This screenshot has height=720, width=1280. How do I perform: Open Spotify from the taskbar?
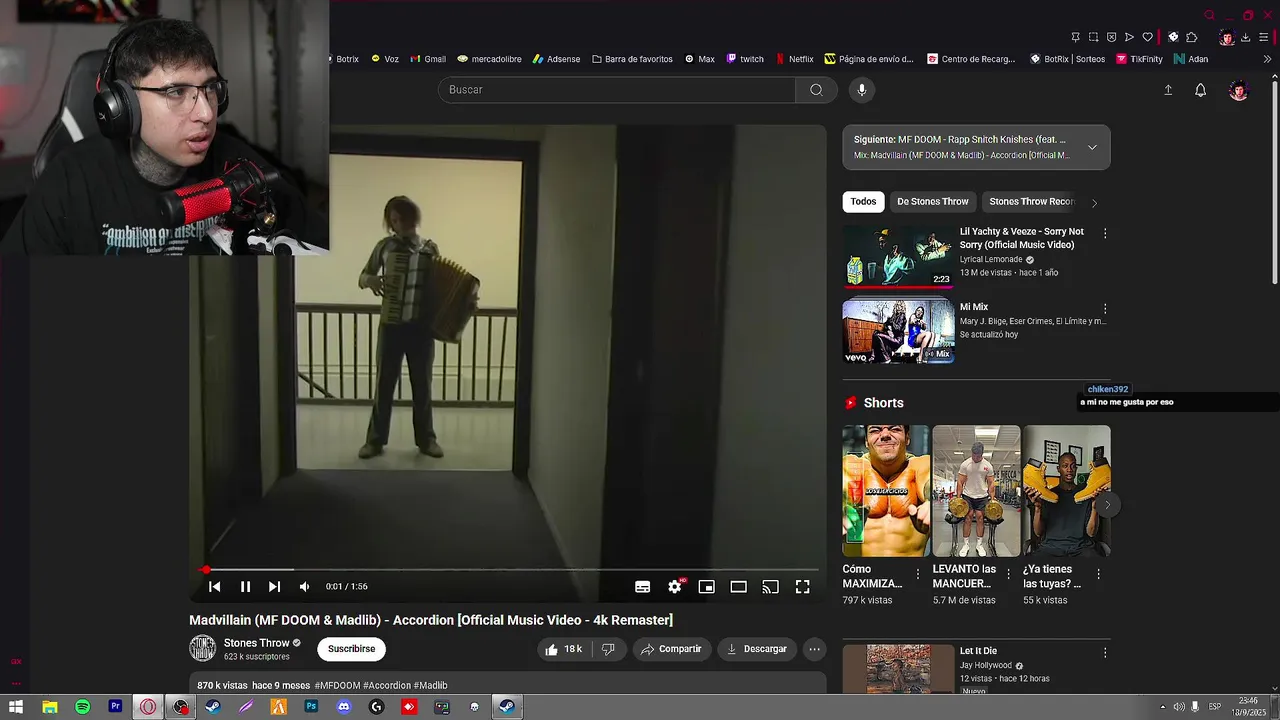(x=82, y=707)
